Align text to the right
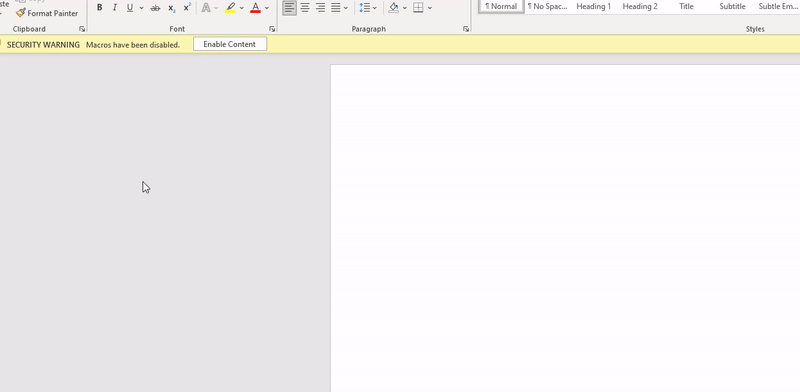Viewport: 800px width, 392px height. pos(320,8)
